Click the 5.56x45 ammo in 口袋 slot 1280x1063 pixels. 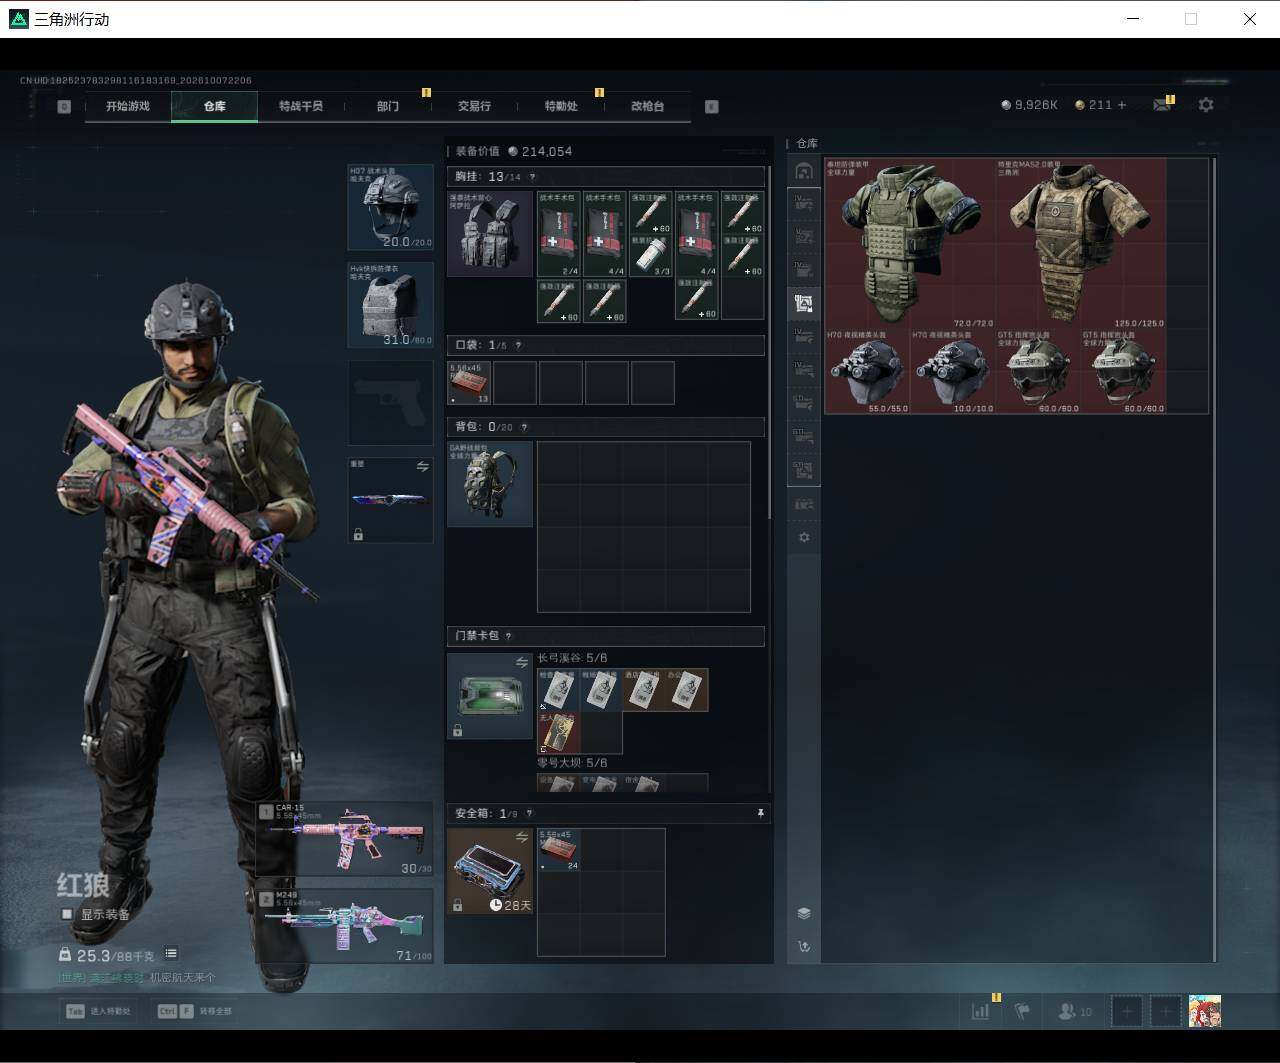469,383
